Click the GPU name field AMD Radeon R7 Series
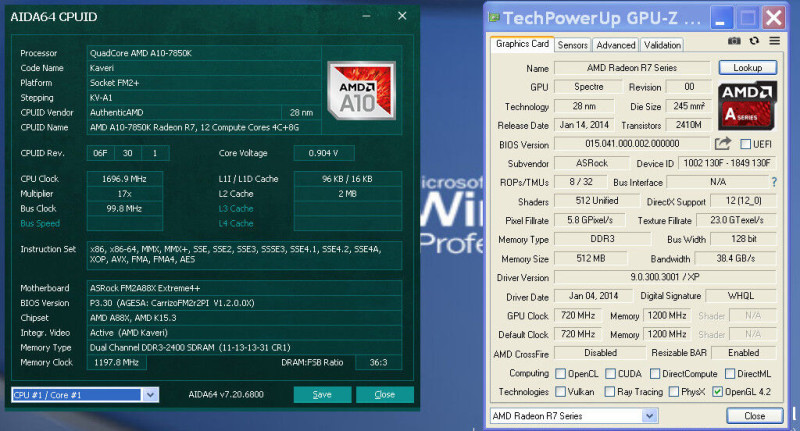The image size is (800, 431). click(632, 67)
